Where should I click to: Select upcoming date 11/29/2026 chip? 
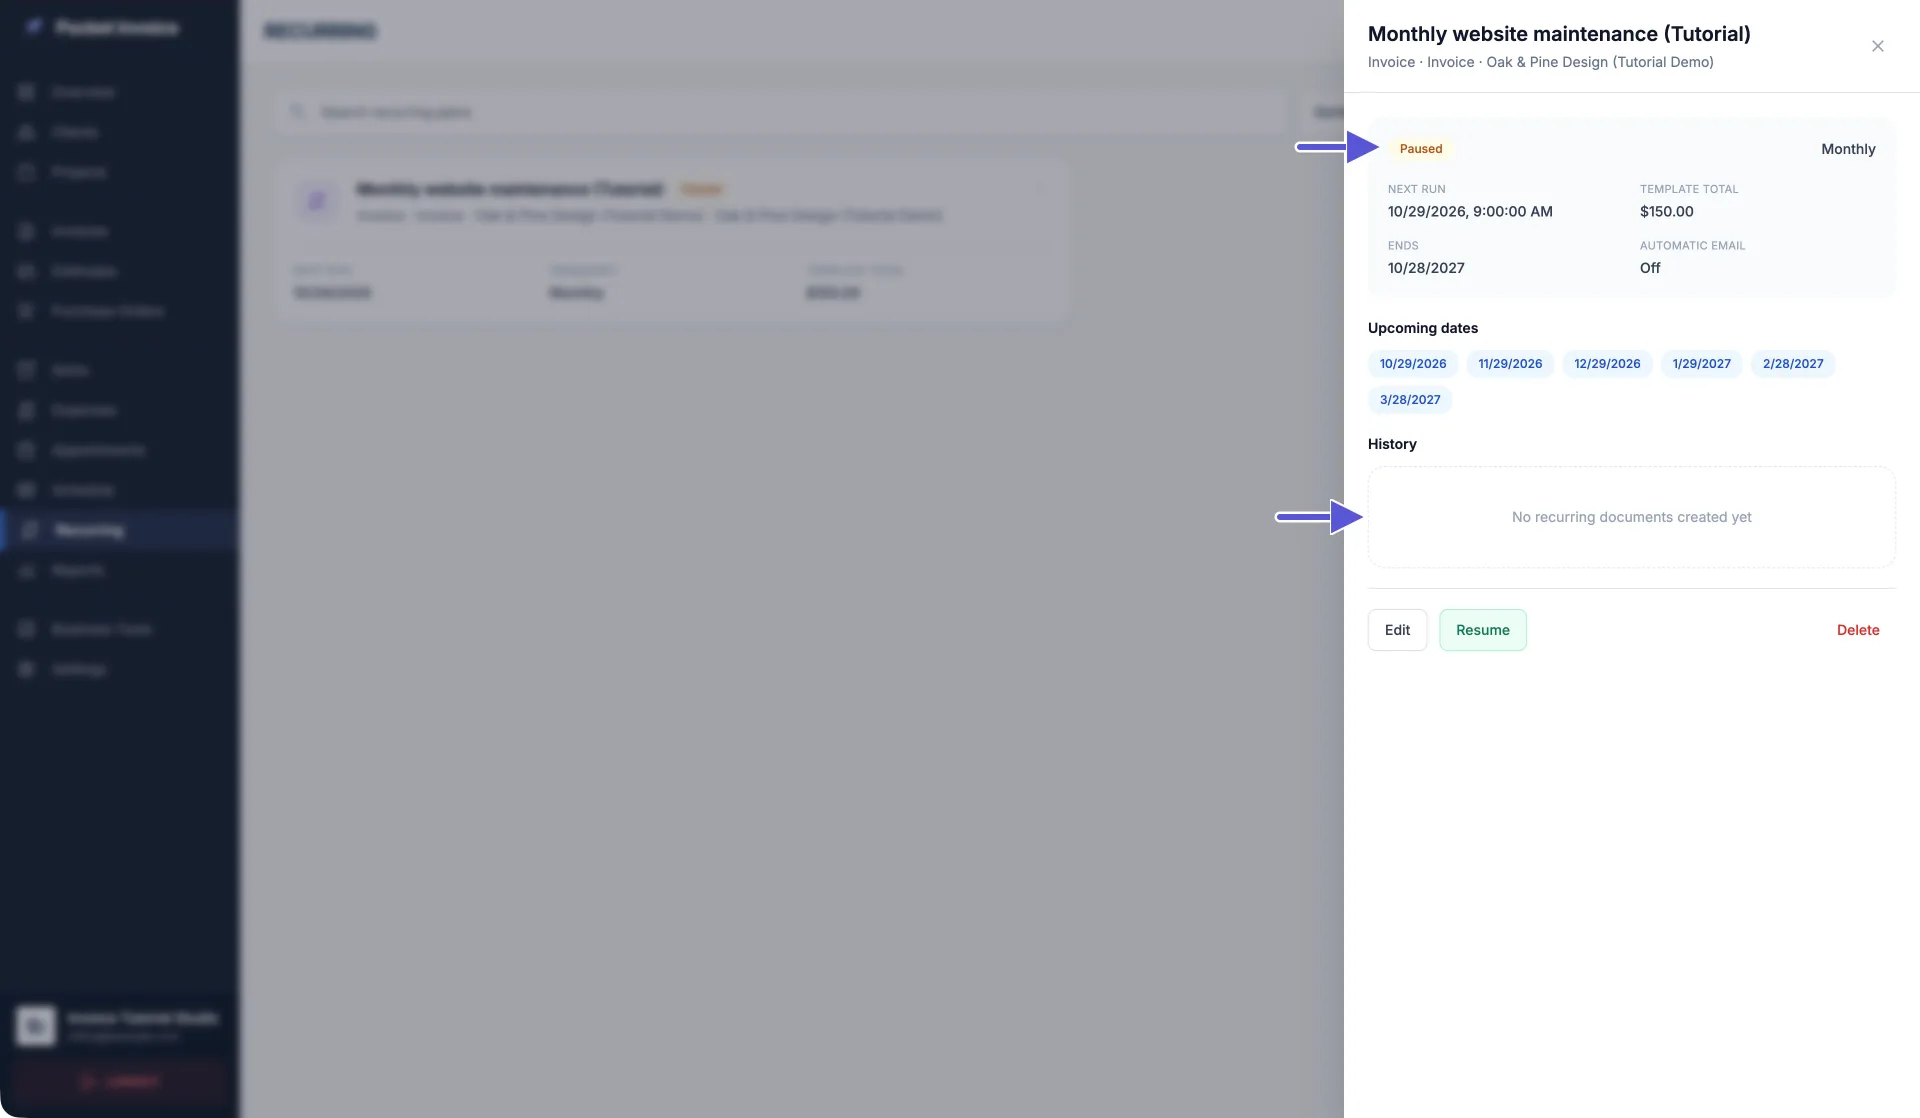tap(1509, 364)
